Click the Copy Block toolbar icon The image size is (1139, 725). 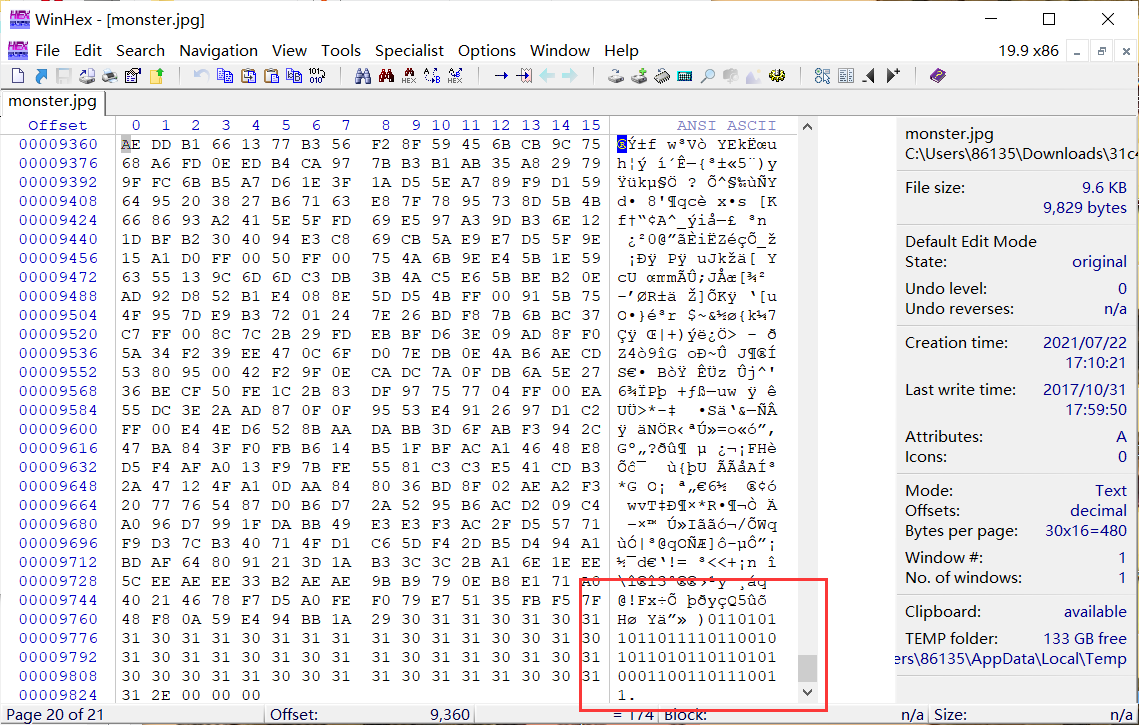224,76
